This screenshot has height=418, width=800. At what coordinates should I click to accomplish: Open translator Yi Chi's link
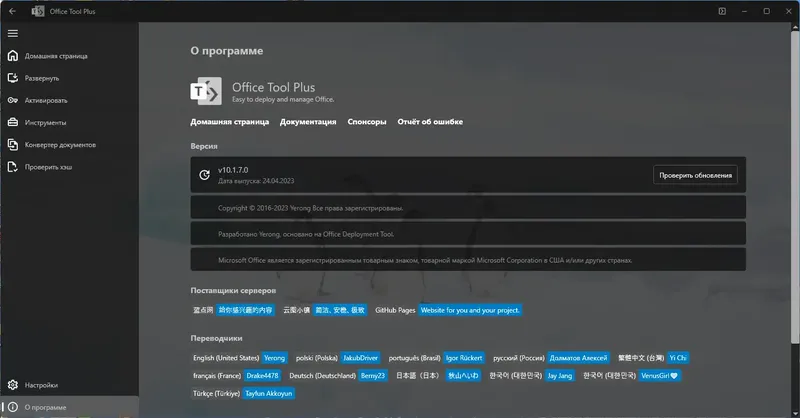(x=678, y=358)
